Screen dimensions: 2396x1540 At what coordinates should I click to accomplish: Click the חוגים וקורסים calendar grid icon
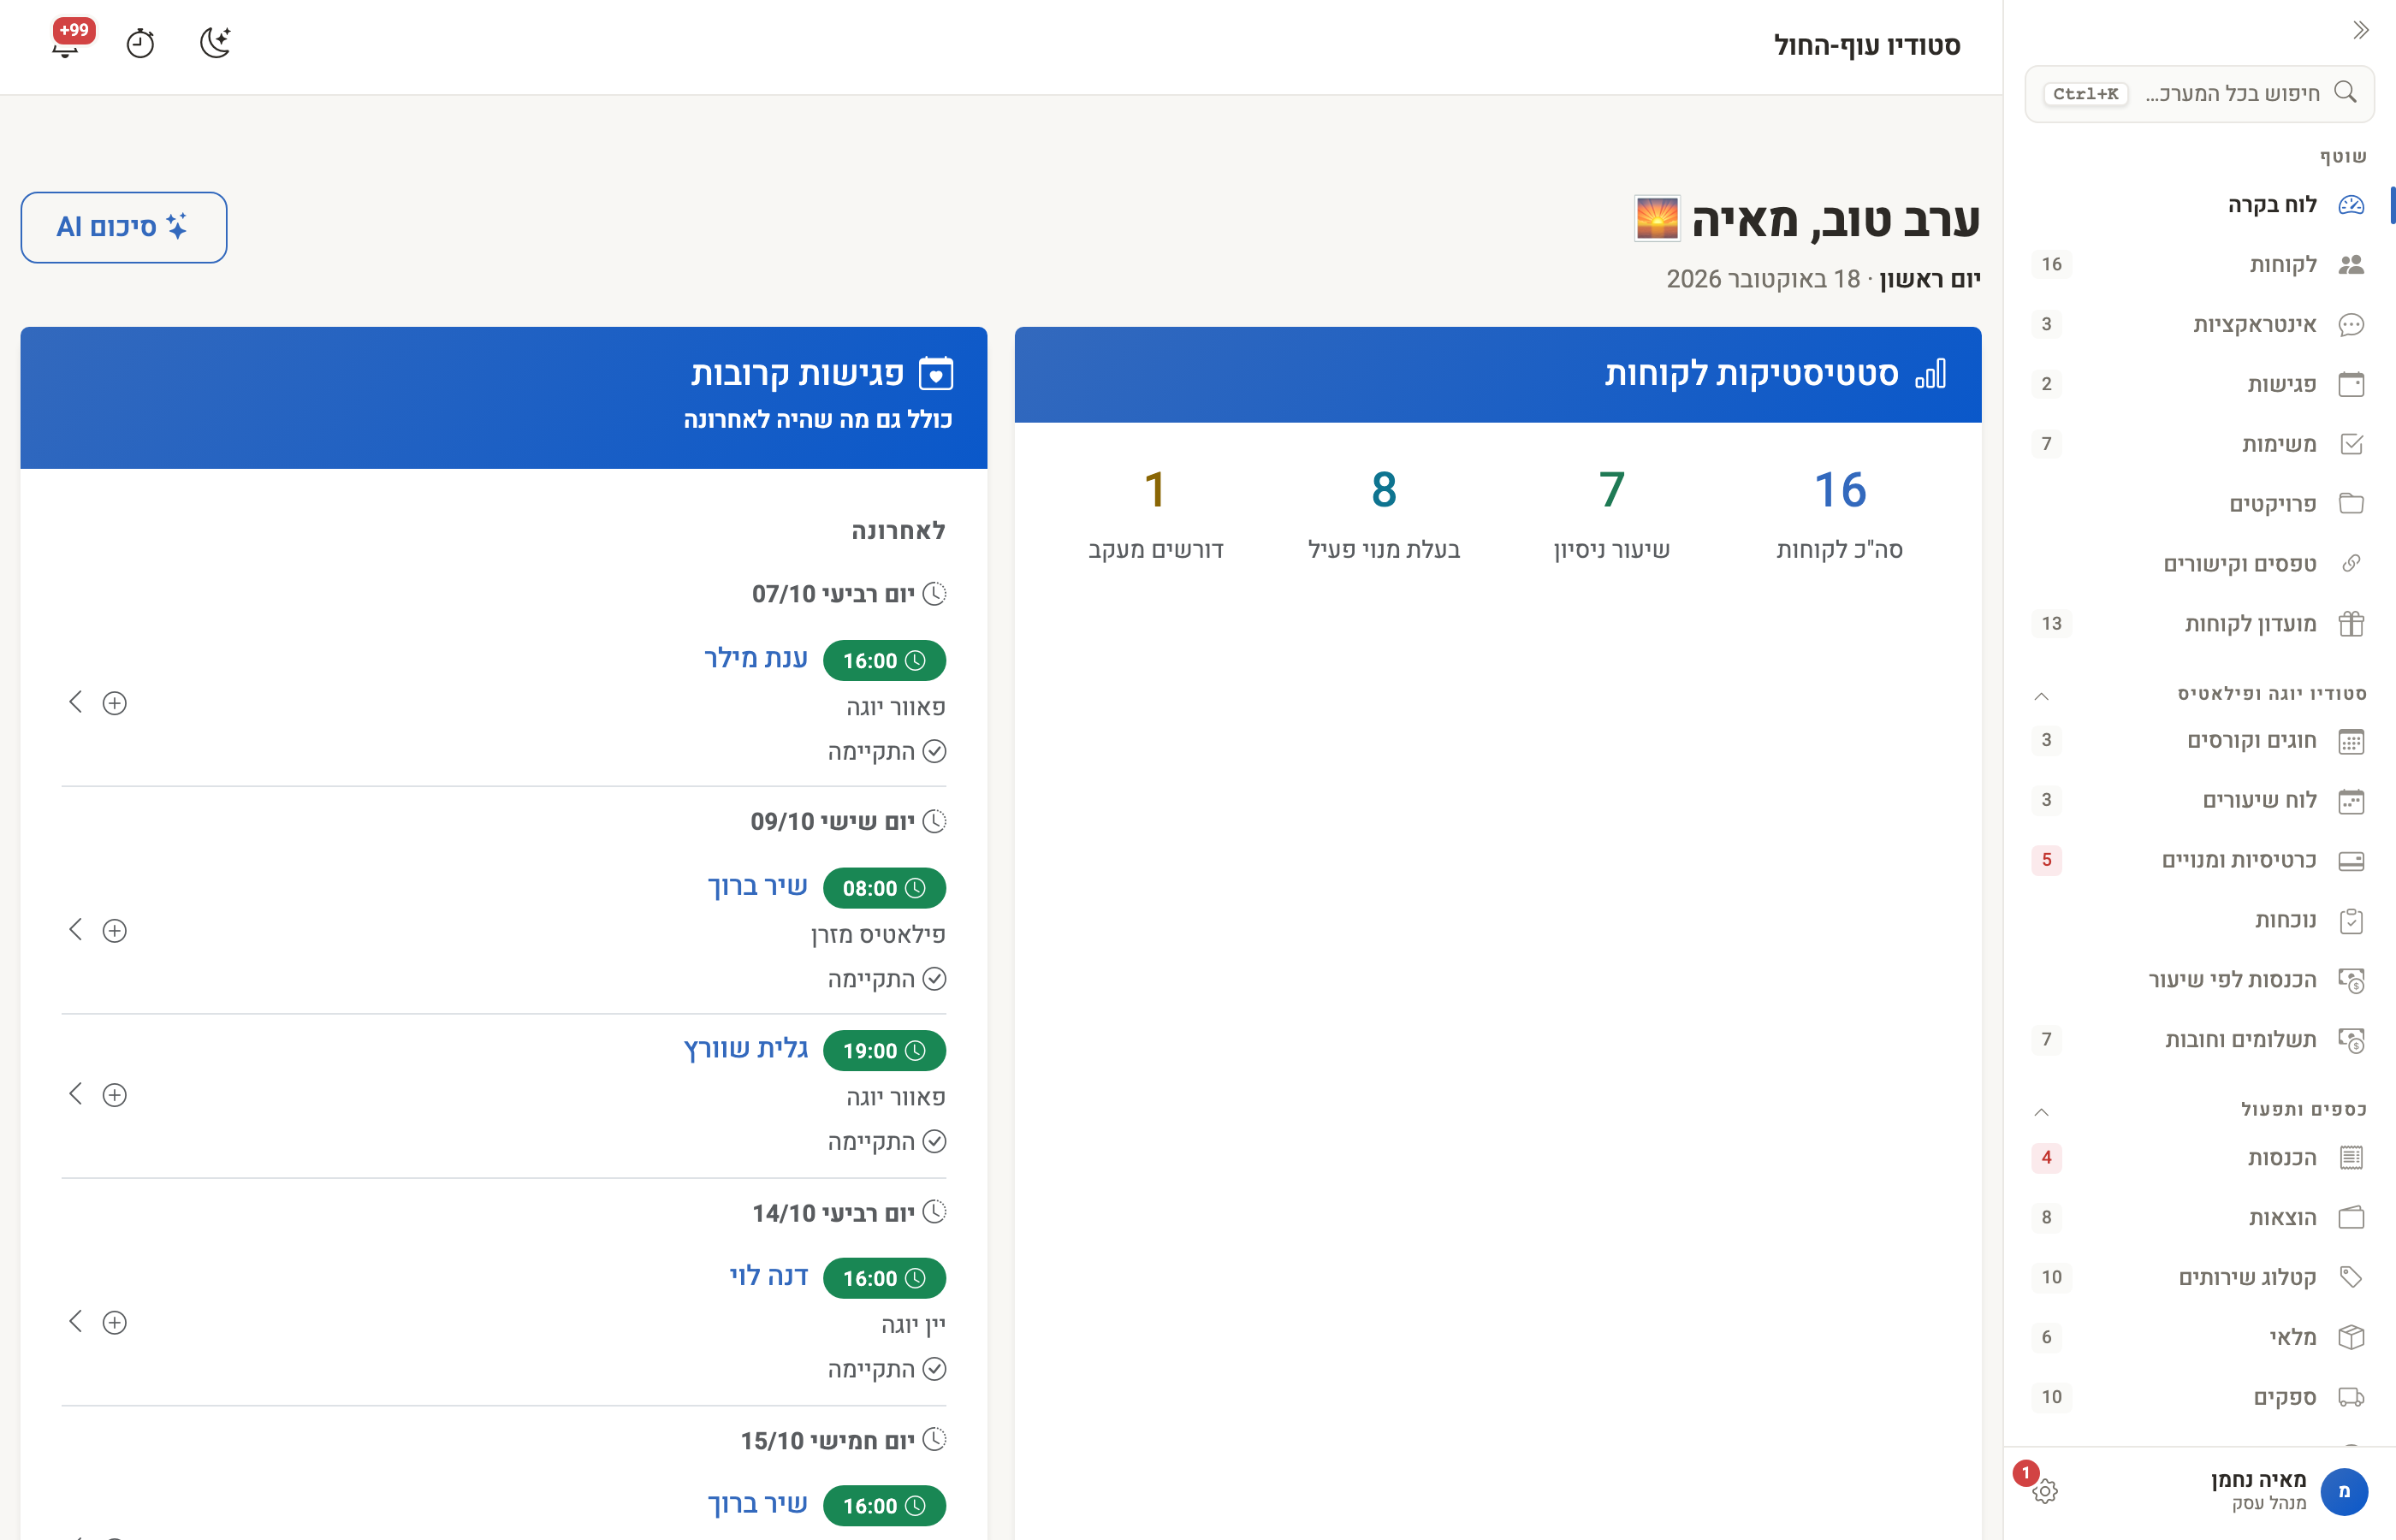coord(2351,741)
